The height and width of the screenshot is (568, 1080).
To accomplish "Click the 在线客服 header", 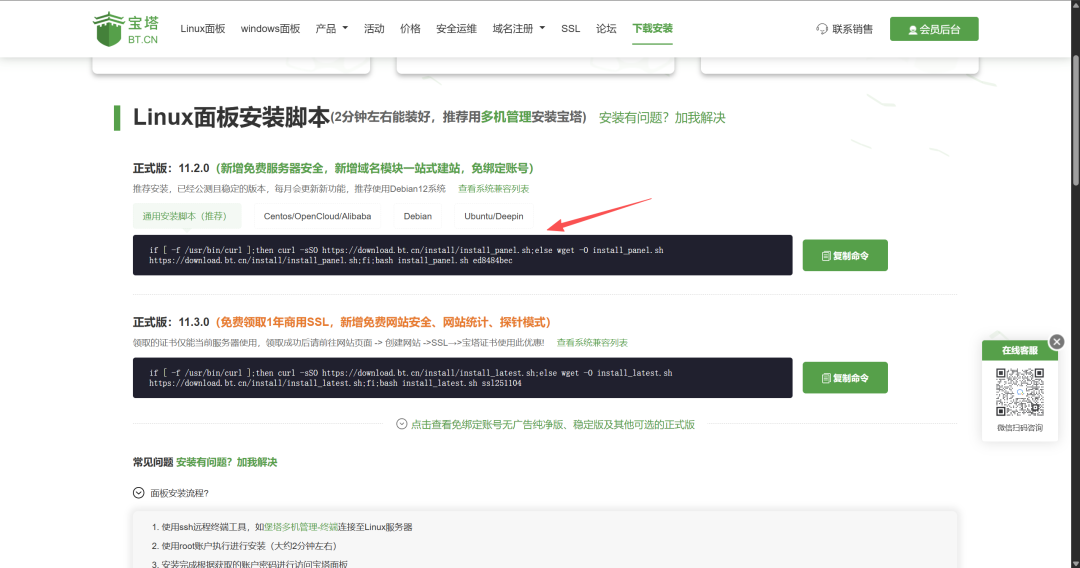I will coord(1019,350).
